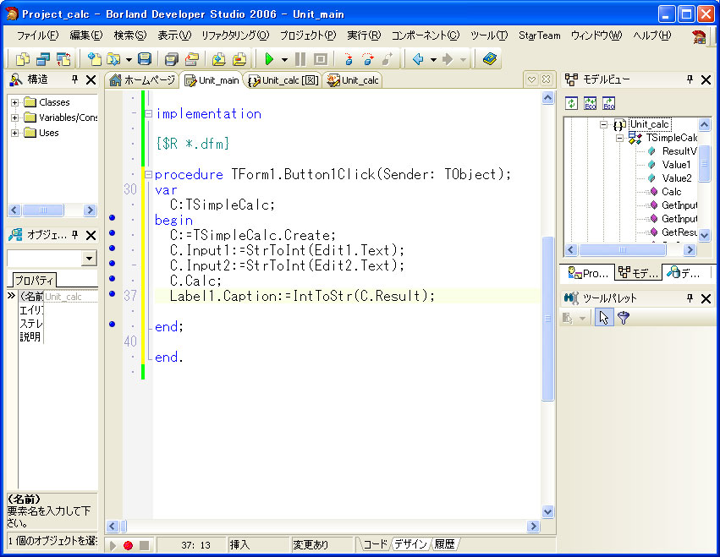This screenshot has width=720, height=557.
Task: Click the Trace Into debug icon
Action: tap(349, 59)
